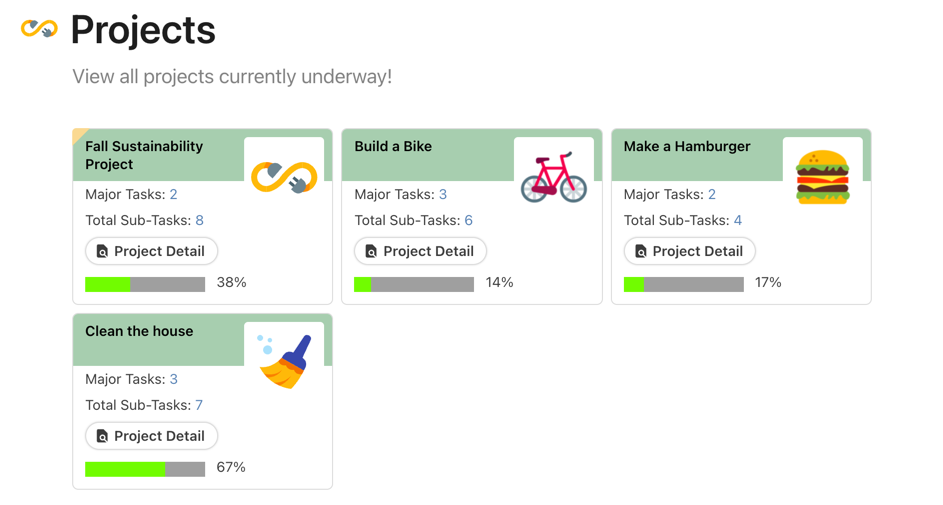Image resolution: width=943 pixels, height=505 pixels.
Task: Click the broom icon on Clean the house
Action: (284, 361)
